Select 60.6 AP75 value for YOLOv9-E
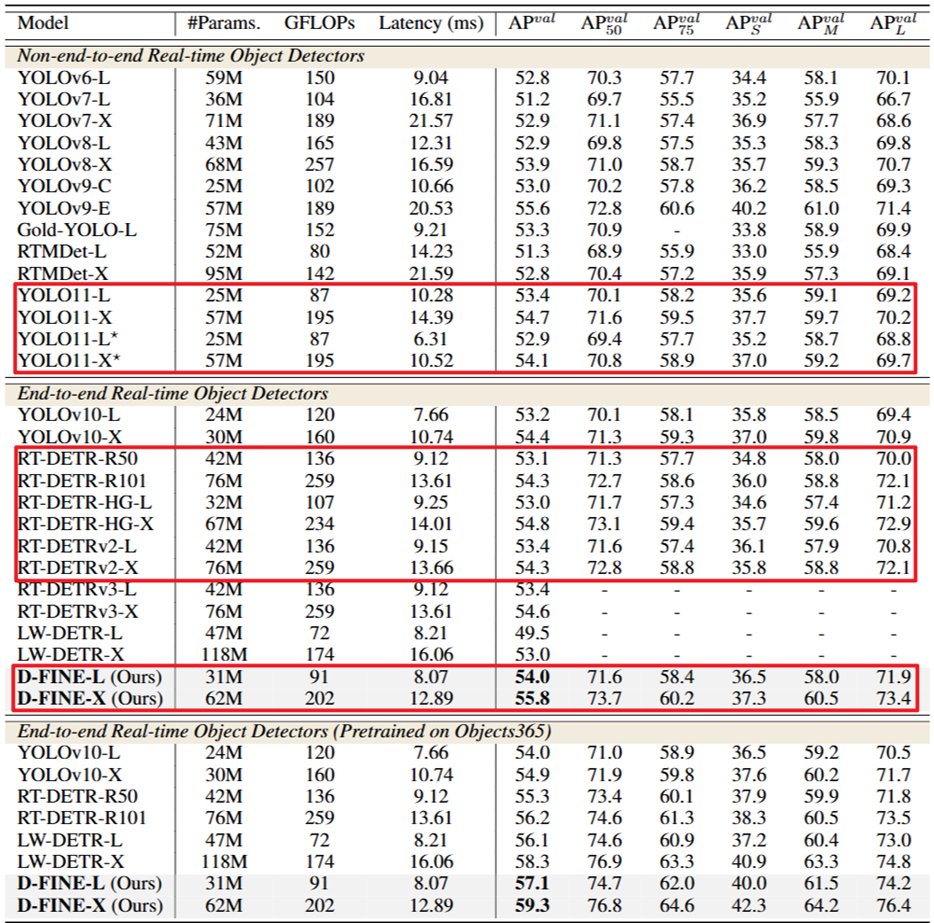Screen dimensions: 934x923 (x=676, y=208)
